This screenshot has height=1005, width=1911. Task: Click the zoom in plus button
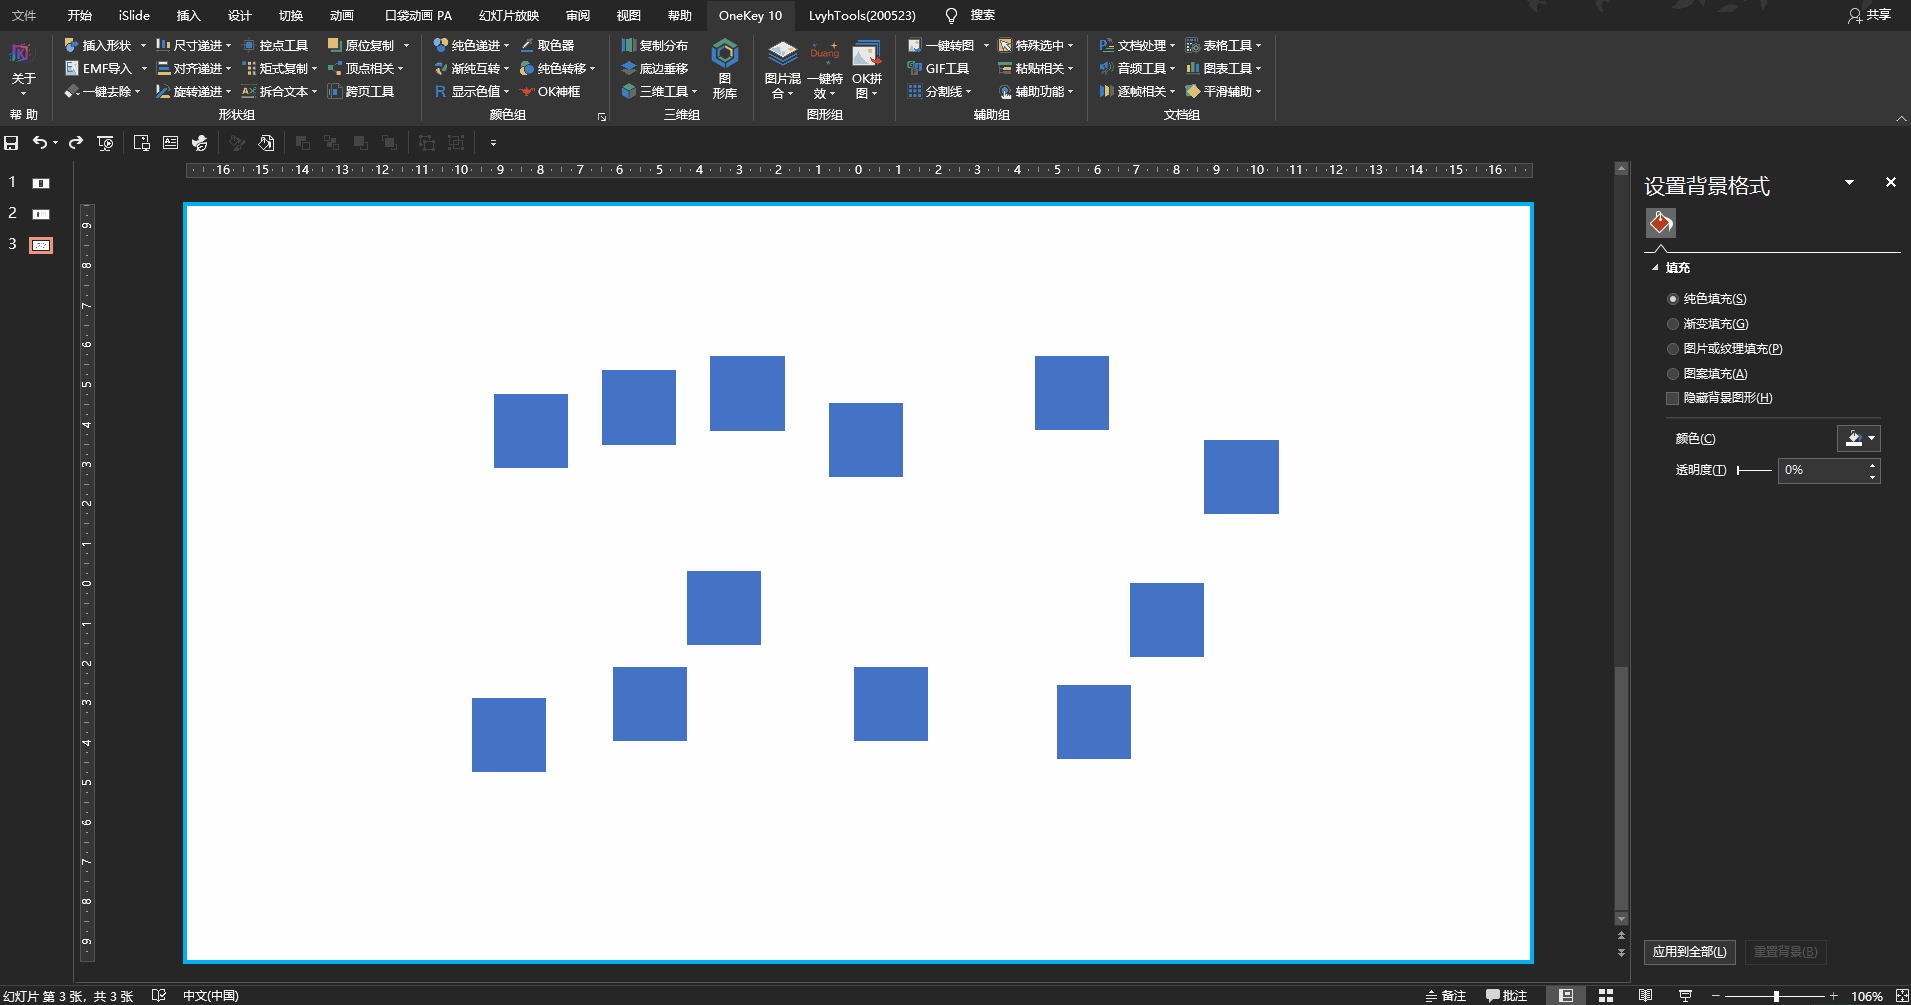pyautogui.click(x=1833, y=996)
